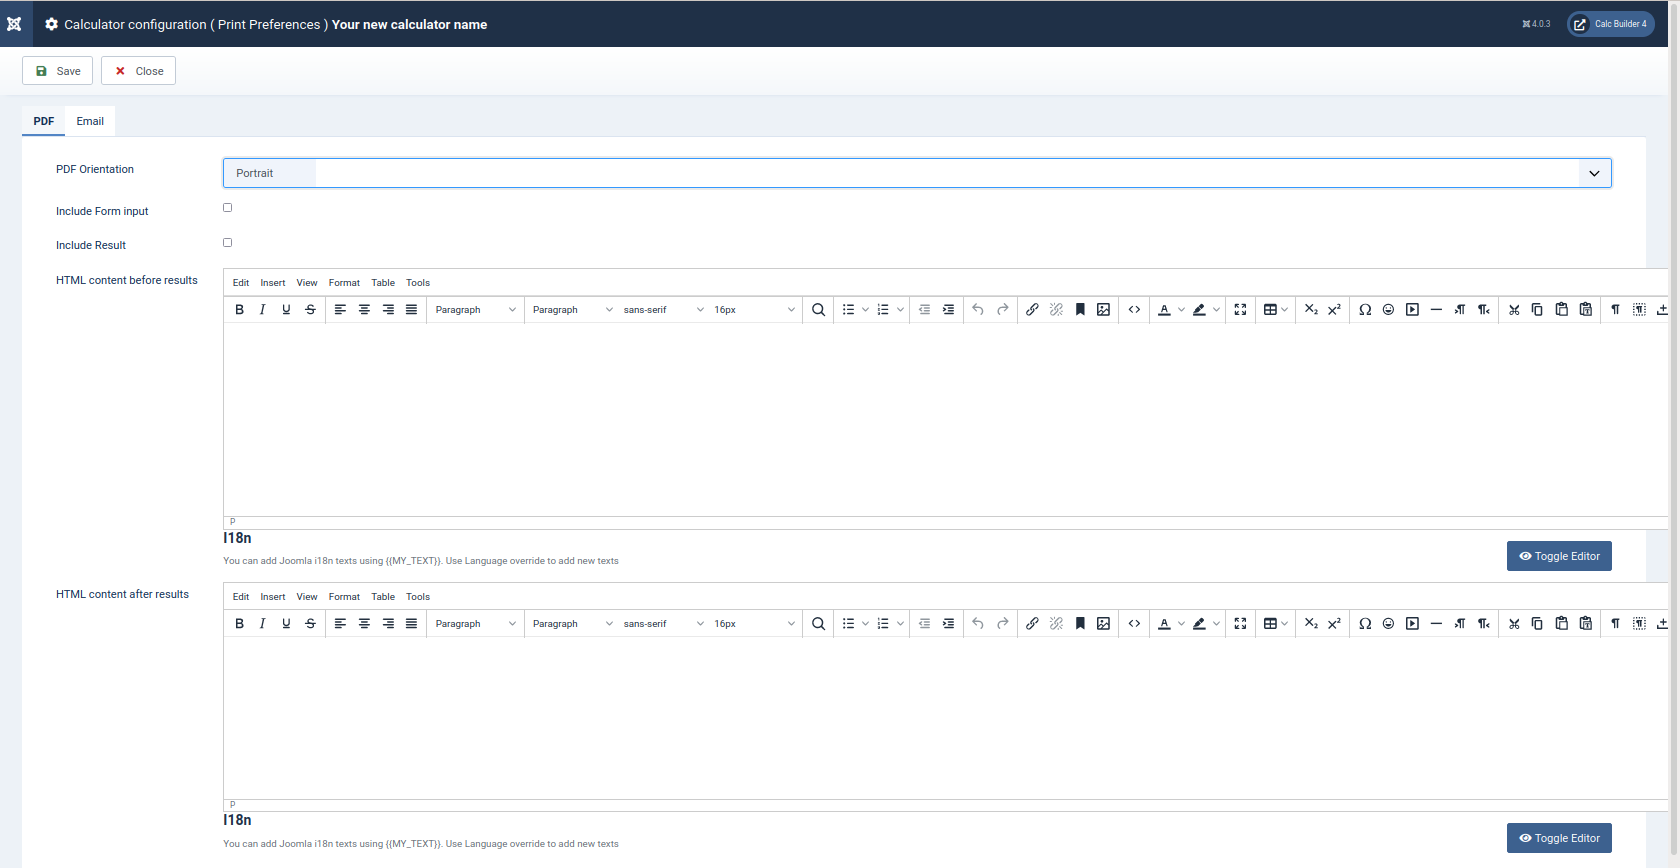Undo last action in the after-results editor

[x=978, y=624]
